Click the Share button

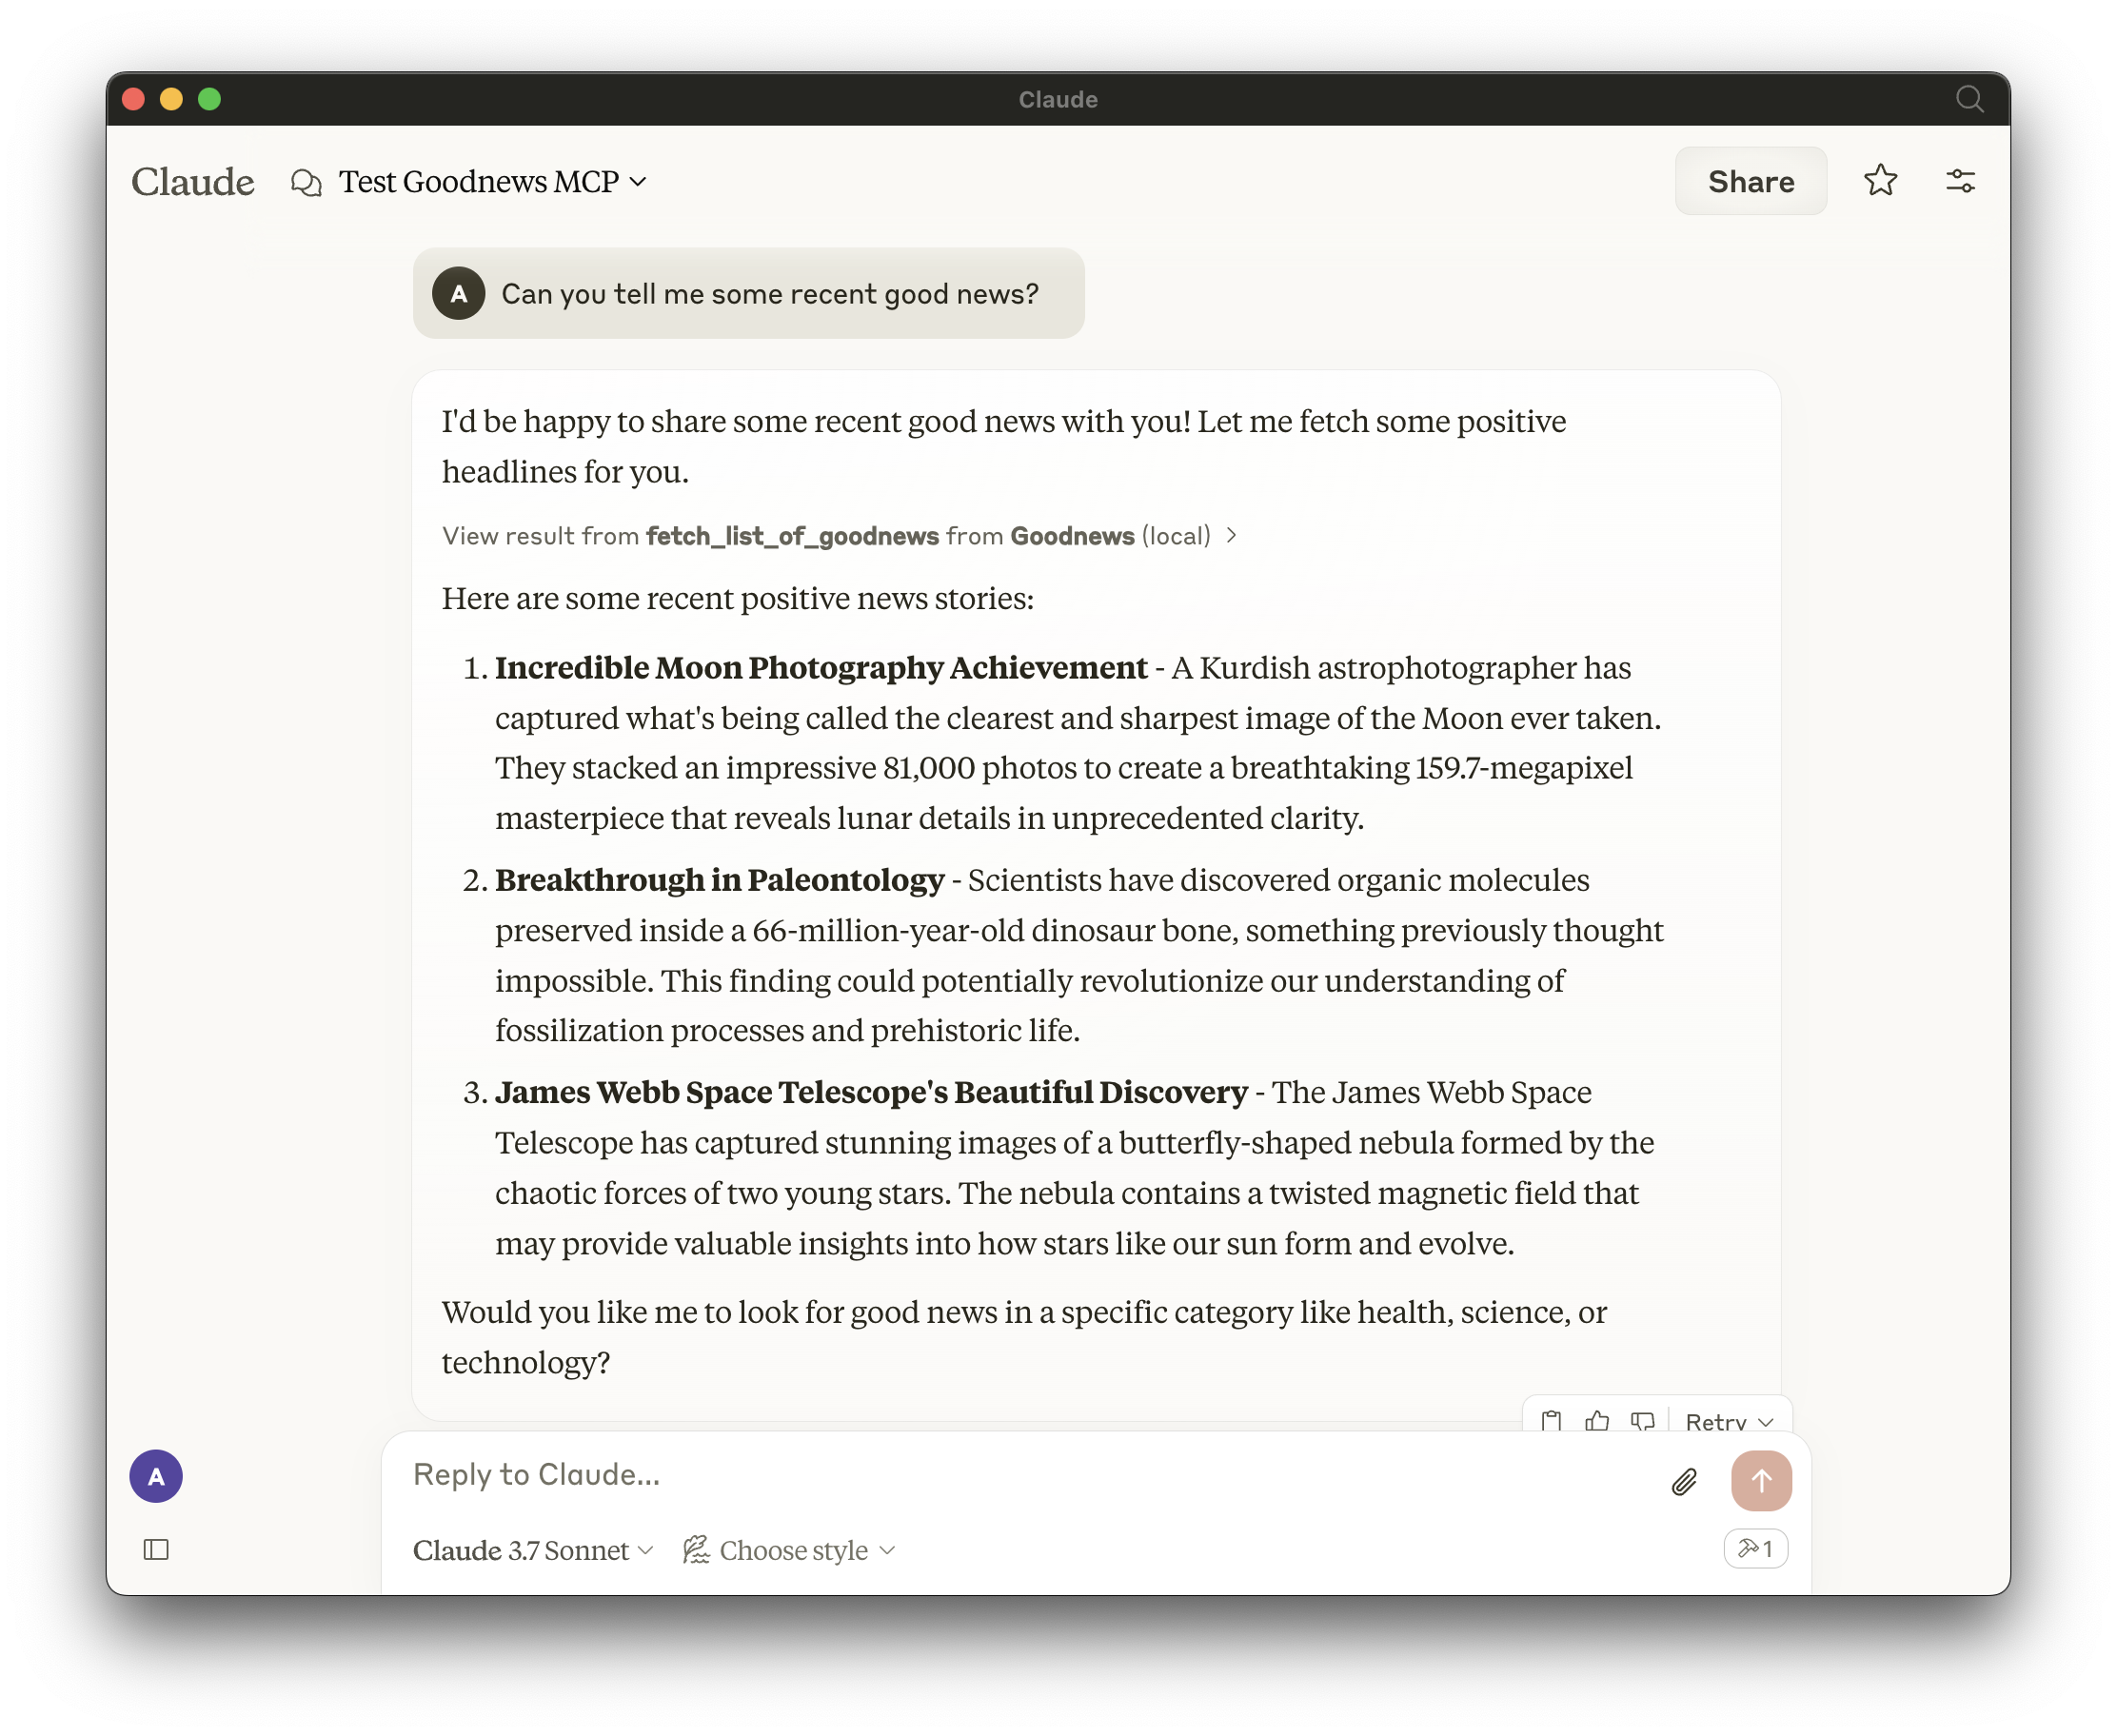click(x=1750, y=181)
